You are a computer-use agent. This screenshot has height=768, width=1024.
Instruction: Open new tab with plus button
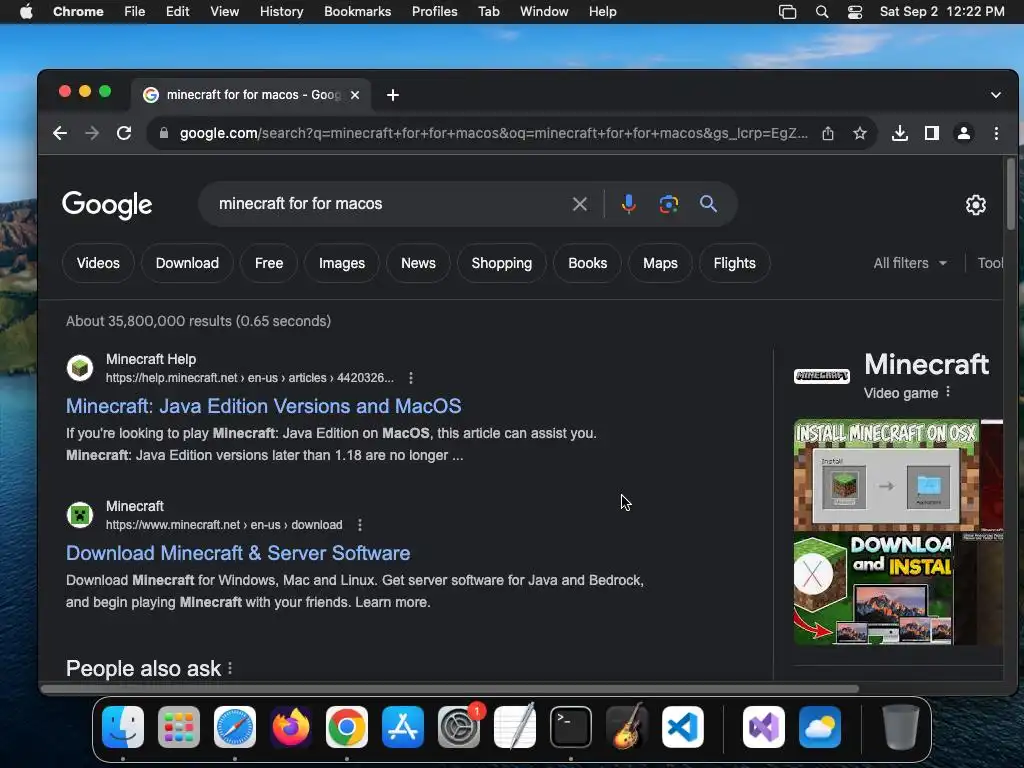coord(392,95)
